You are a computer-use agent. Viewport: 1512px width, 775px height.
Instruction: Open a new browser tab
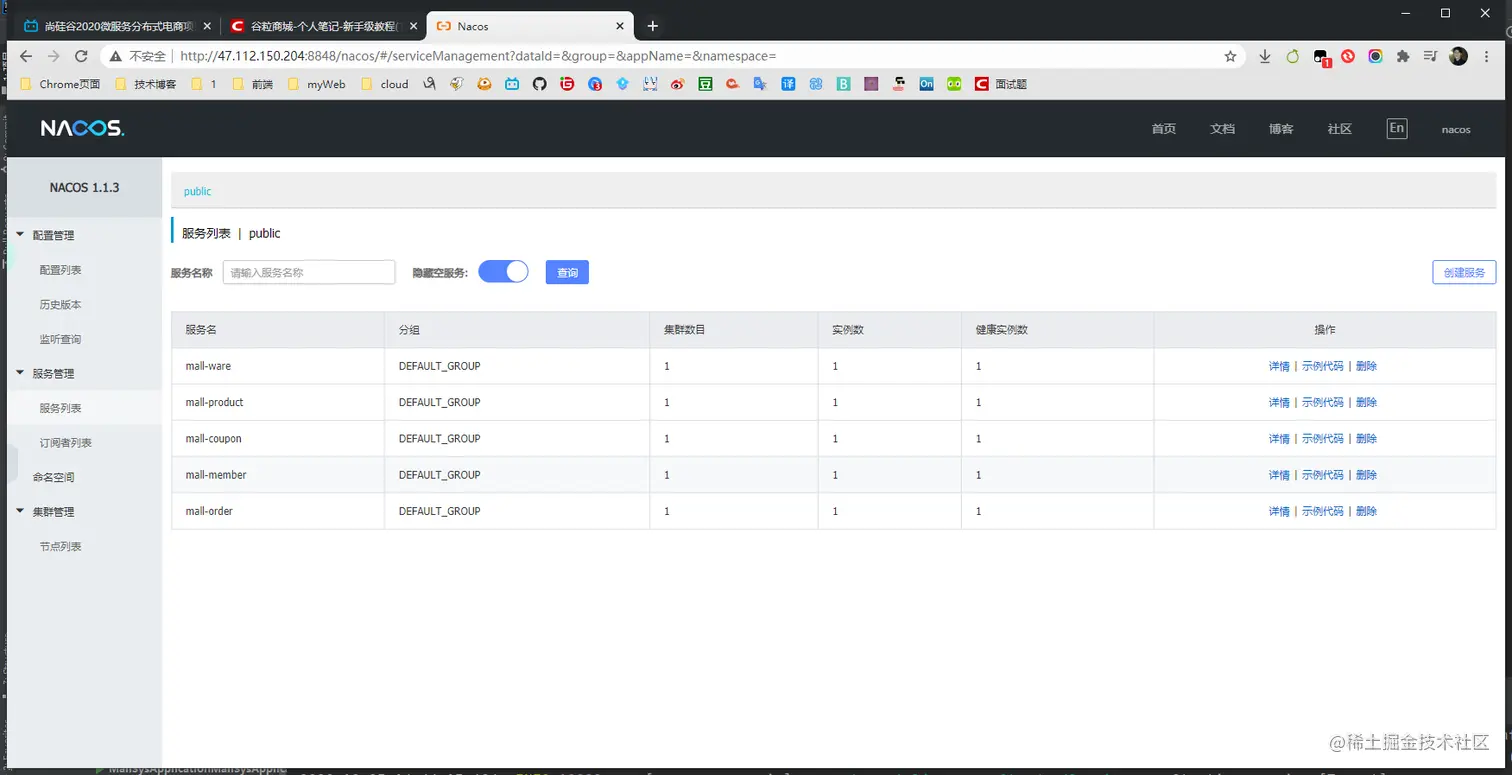[653, 26]
